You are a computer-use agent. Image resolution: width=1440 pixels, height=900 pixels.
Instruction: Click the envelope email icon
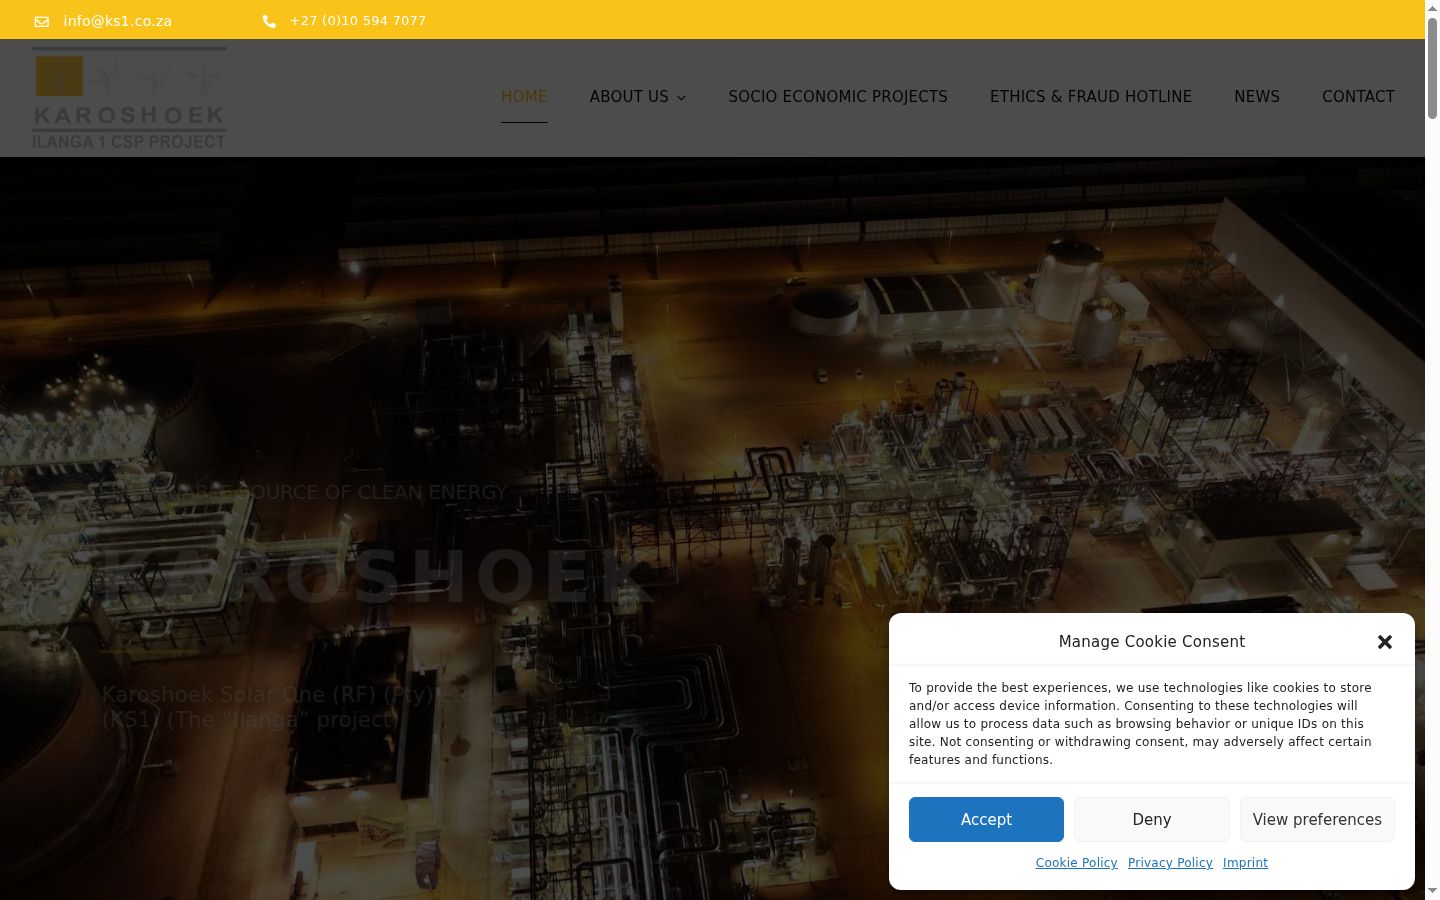[41, 21]
